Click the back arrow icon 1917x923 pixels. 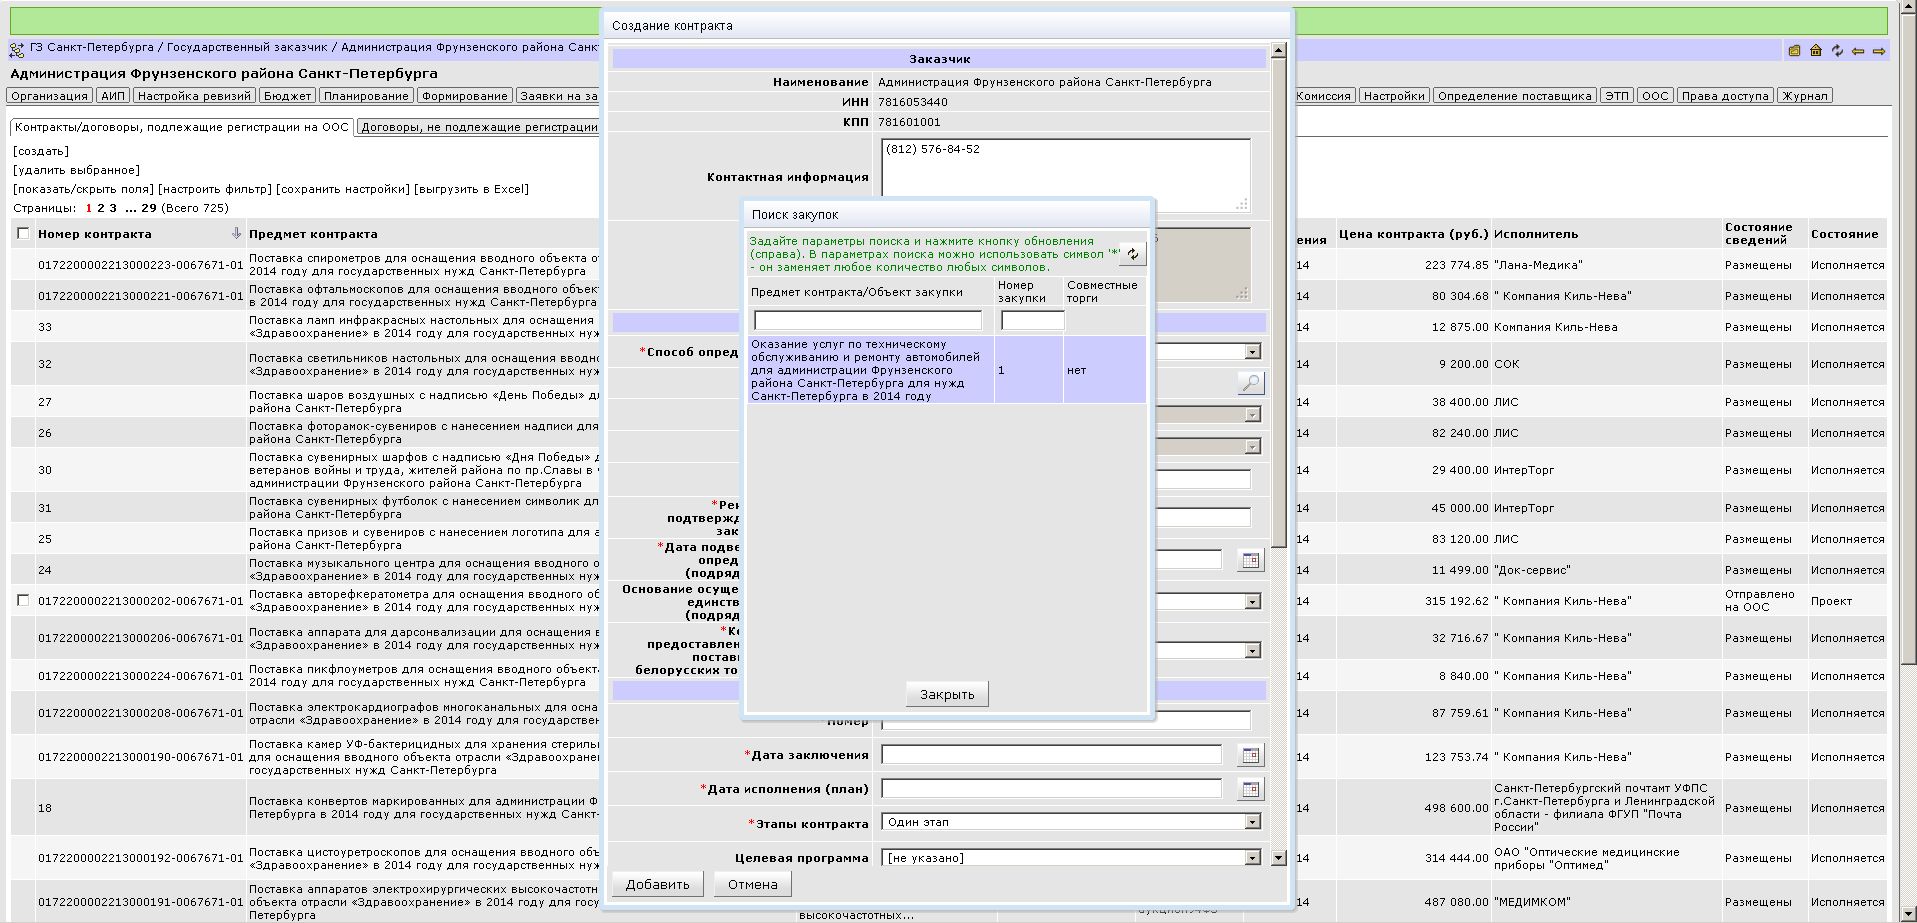pos(1858,51)
